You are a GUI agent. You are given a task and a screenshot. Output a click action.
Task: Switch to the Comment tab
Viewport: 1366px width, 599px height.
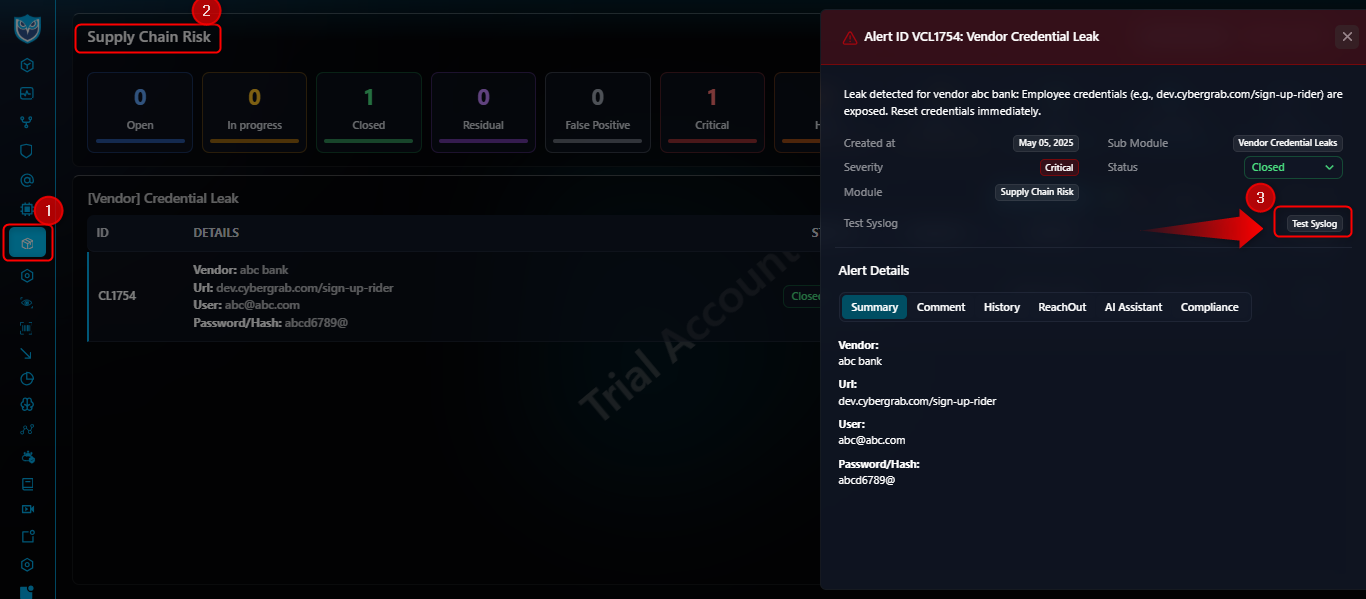click(941, 307)
